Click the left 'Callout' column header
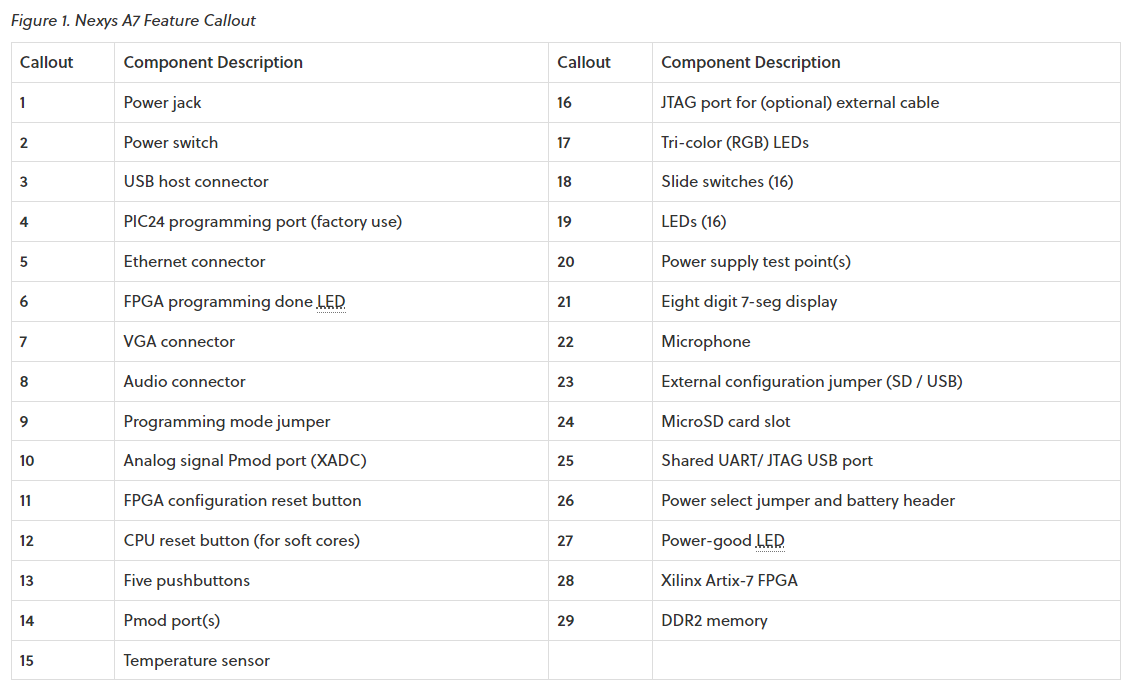 [x=47, y=62]
